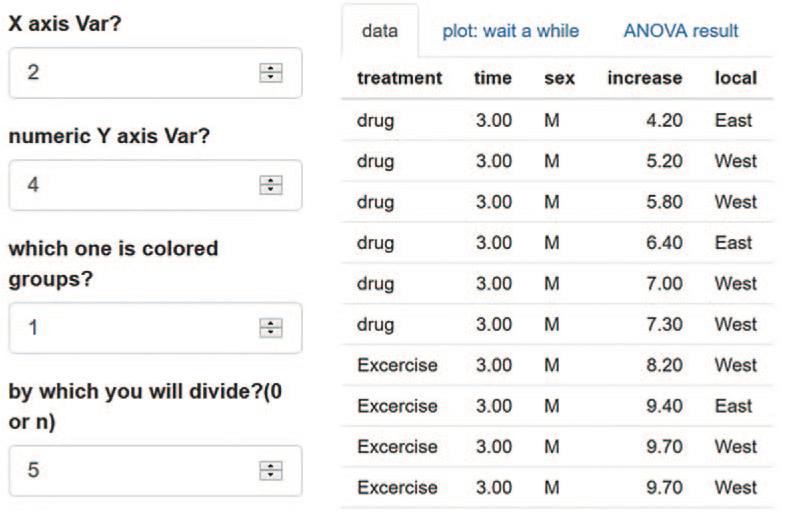Click the local column header

click(735, 78)
